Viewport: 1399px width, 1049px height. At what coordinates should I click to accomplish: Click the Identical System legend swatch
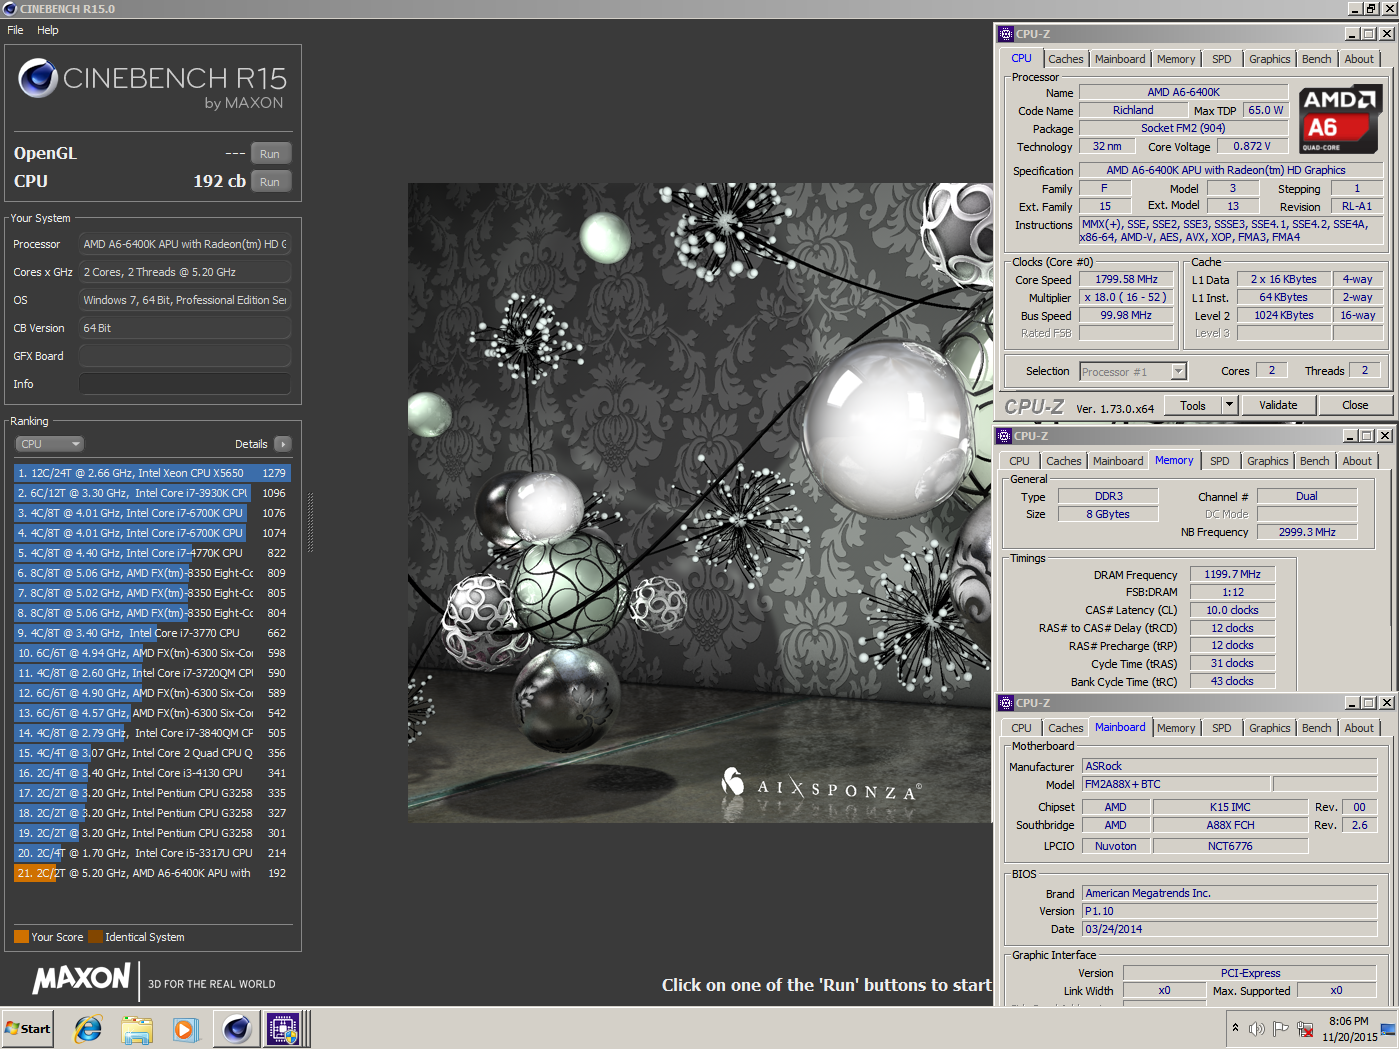pyautogui.click(x=95, y=937)
